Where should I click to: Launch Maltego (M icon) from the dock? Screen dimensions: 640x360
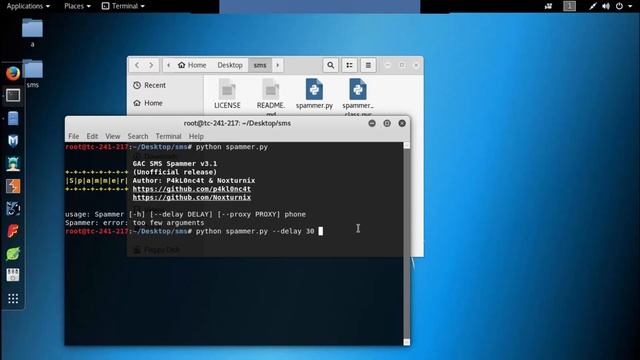click(13, 141)
